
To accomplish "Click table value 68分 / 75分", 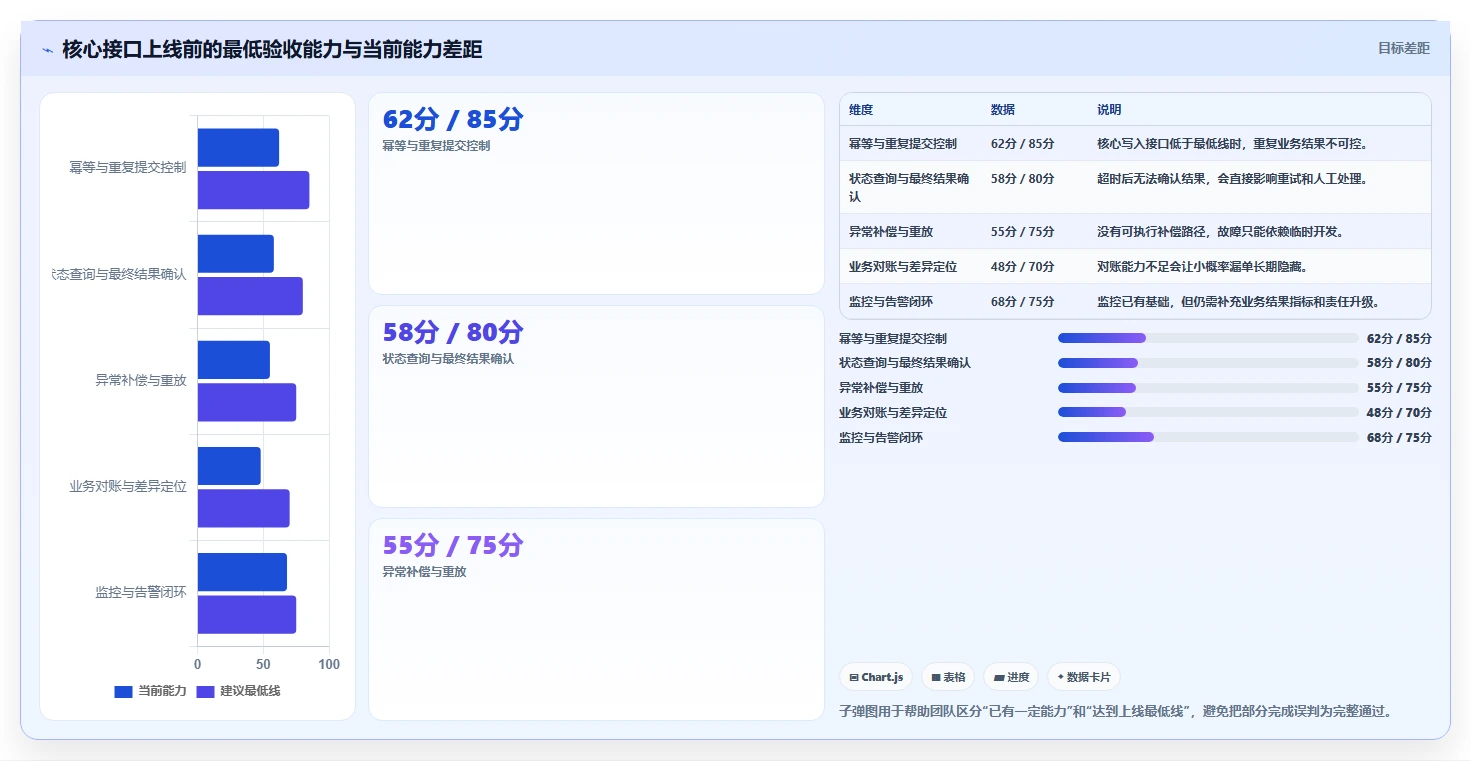I will click(x=1023, y=302).
